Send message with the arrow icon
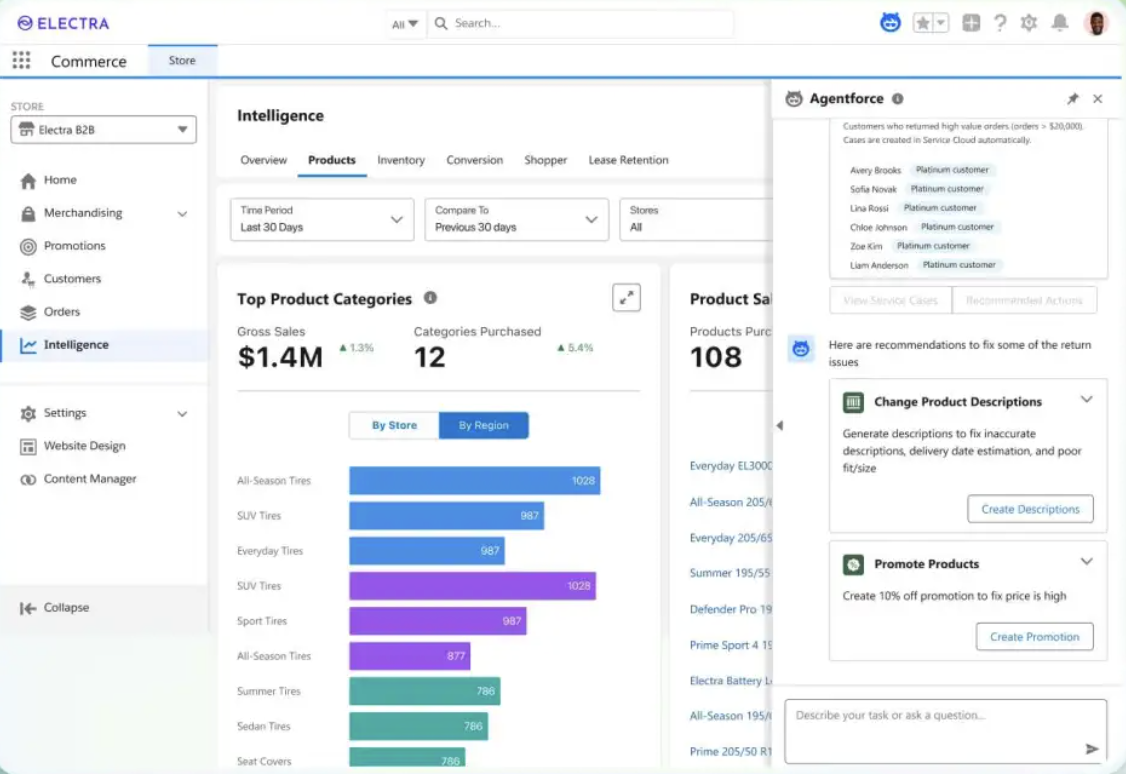 [1092, 749]
